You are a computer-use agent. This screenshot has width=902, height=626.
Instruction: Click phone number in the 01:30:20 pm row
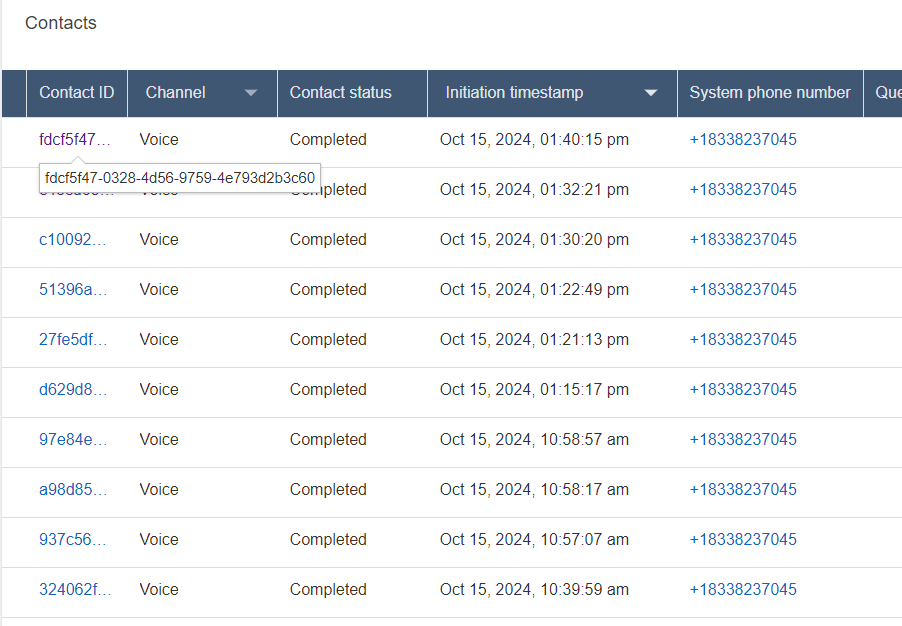pyautogui.click(x=743, y=240)
